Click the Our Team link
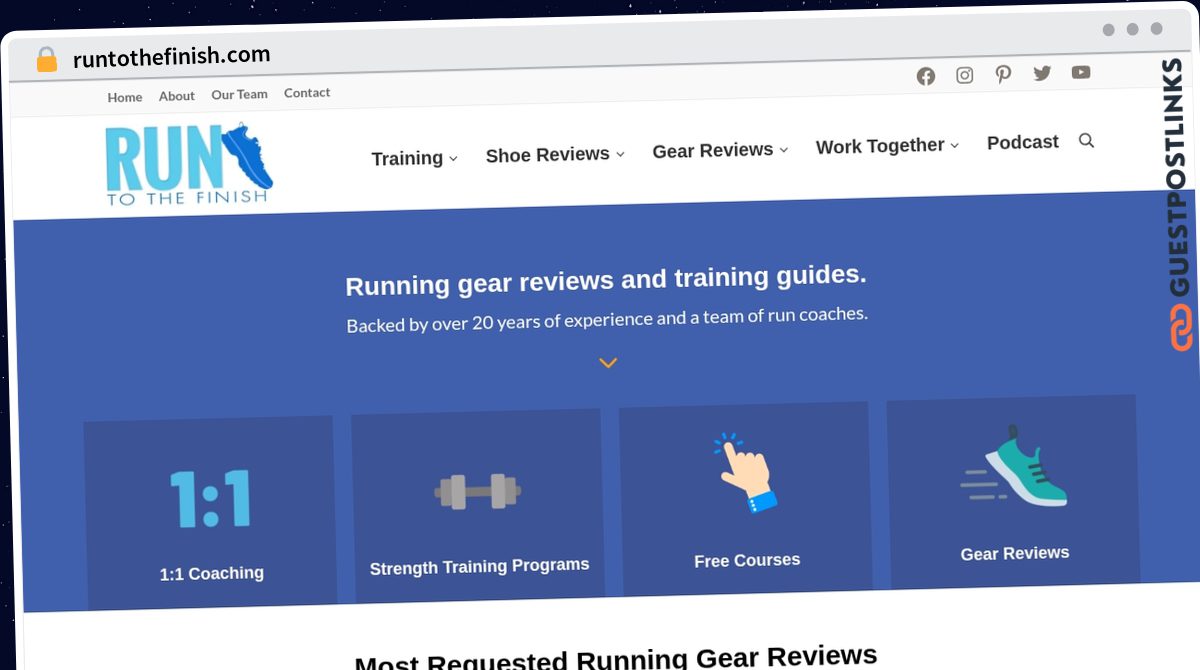 [x=240, y=94]
